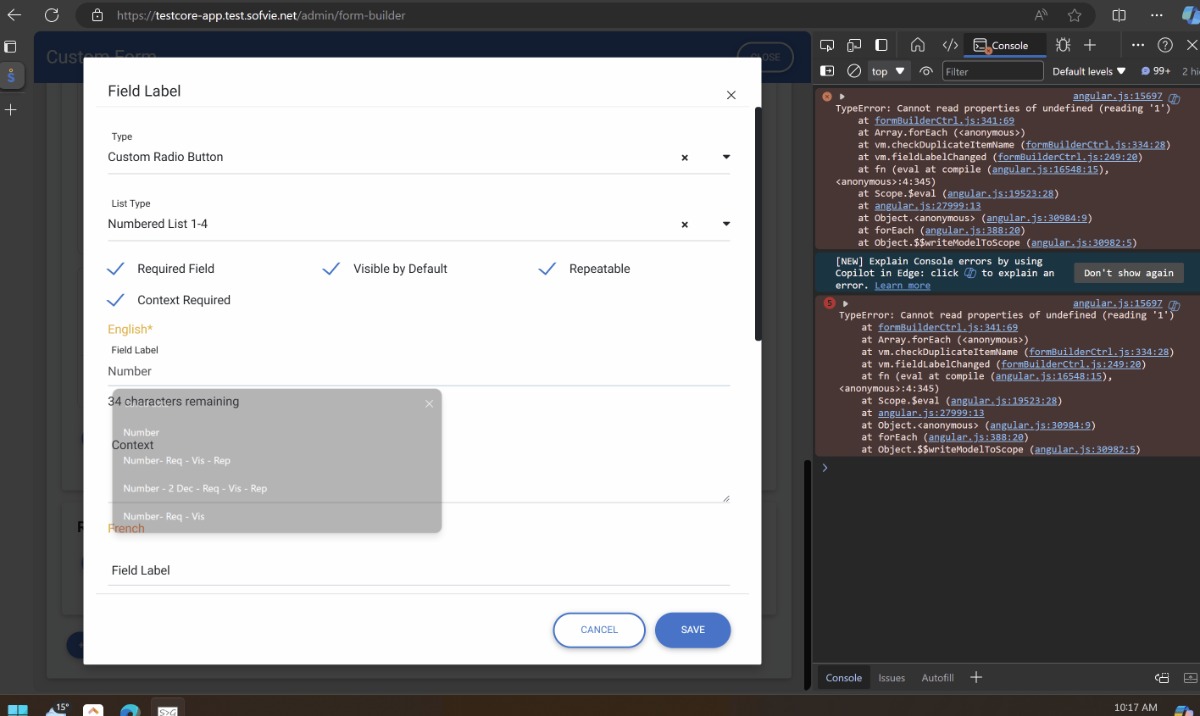The height and width of the screenshot is (716, 1200).
Task: Expand the first TypeError stack trace
Action: coord(842,97)
